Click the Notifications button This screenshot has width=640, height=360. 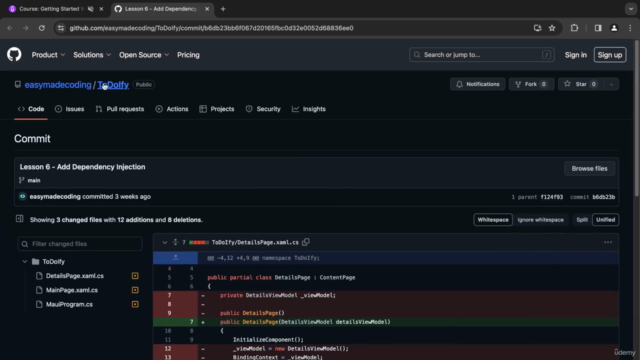(x=478, y=84)
